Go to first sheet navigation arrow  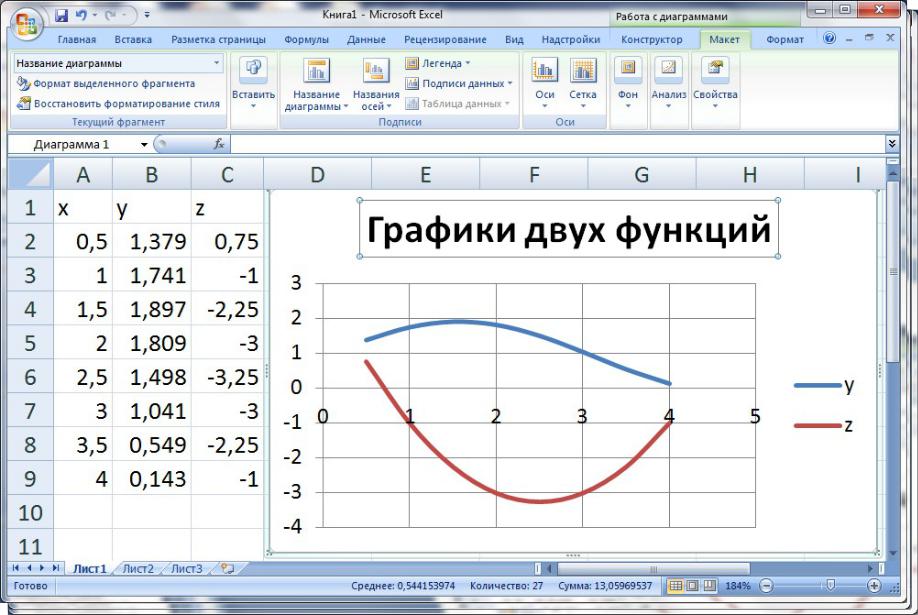[16, 568]
